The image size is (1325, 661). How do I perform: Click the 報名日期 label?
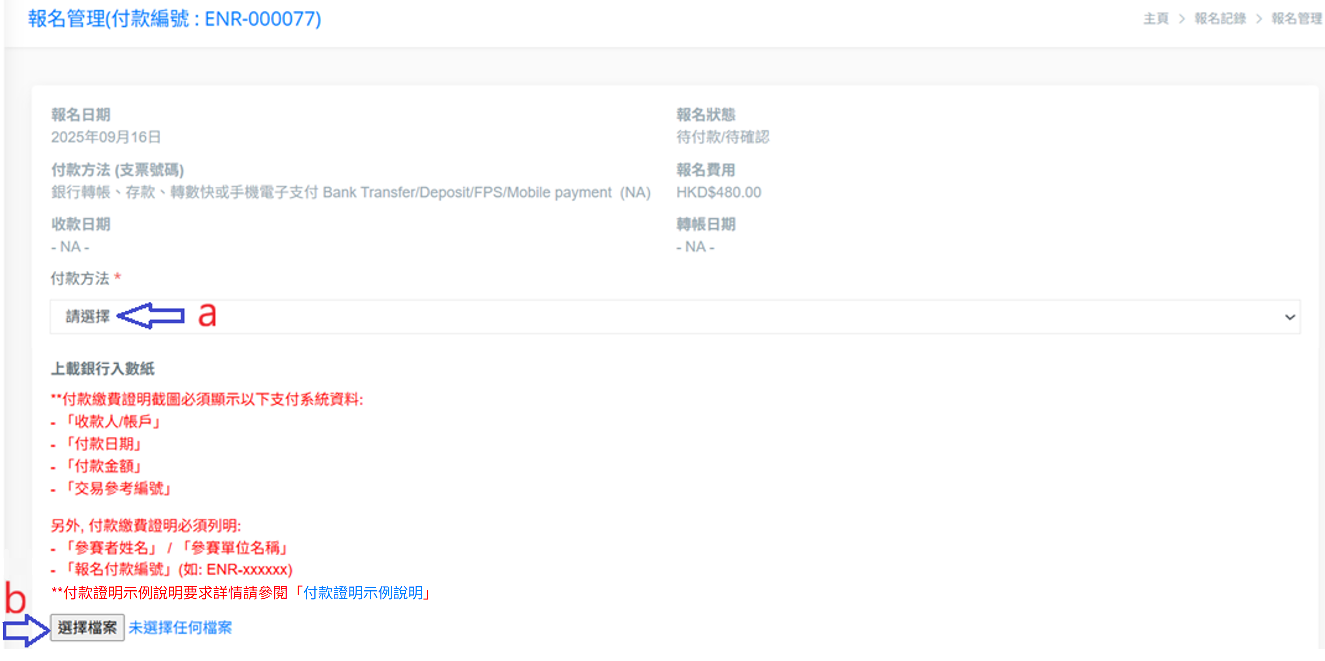(81, 115)
